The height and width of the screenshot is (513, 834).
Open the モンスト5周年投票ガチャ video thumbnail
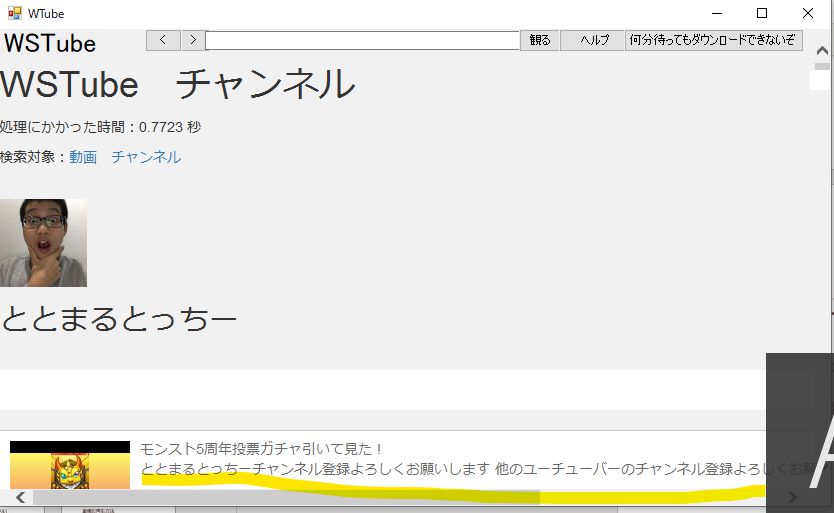(x=70, y=466)
